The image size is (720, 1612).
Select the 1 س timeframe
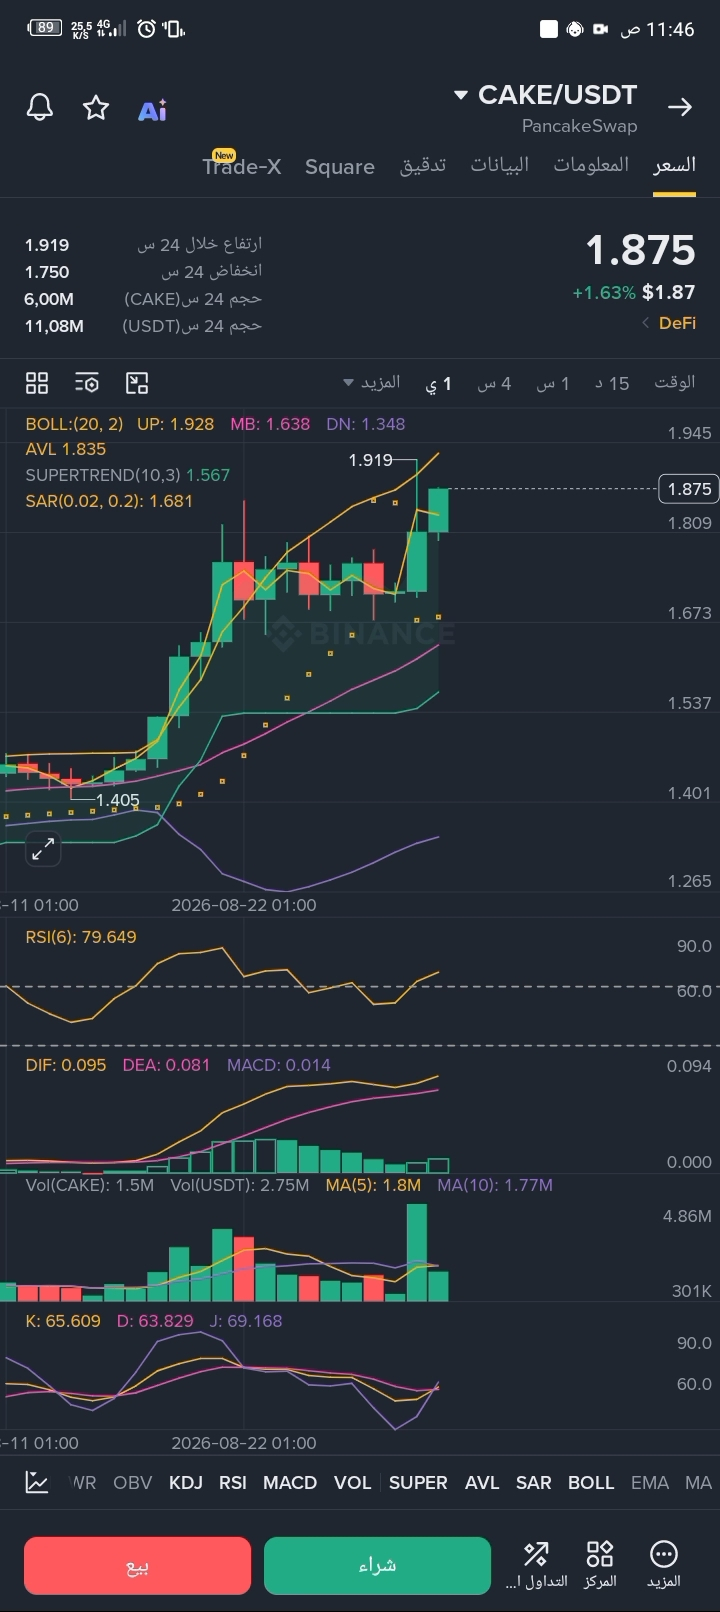click(x=553, y=383)
